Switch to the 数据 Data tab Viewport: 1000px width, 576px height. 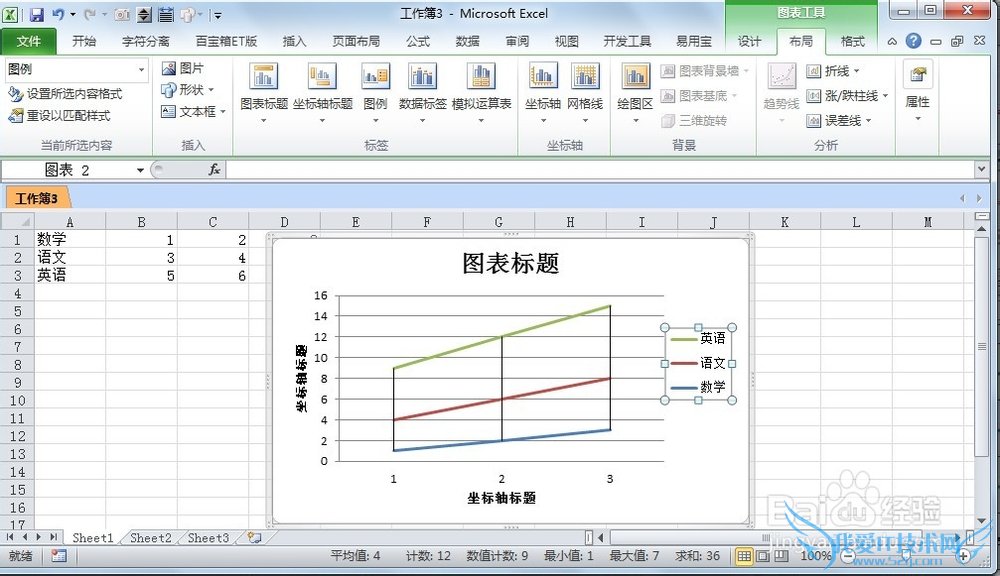coord(467,41)
